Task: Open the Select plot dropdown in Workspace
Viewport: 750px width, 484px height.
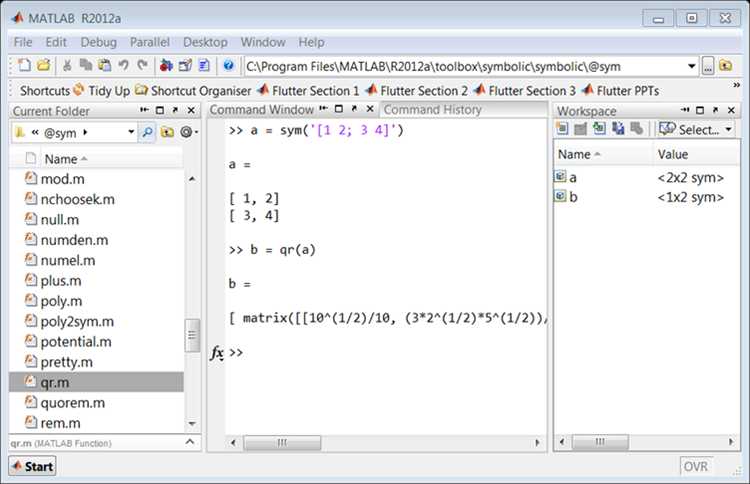Action: click(x=696, y=129)
